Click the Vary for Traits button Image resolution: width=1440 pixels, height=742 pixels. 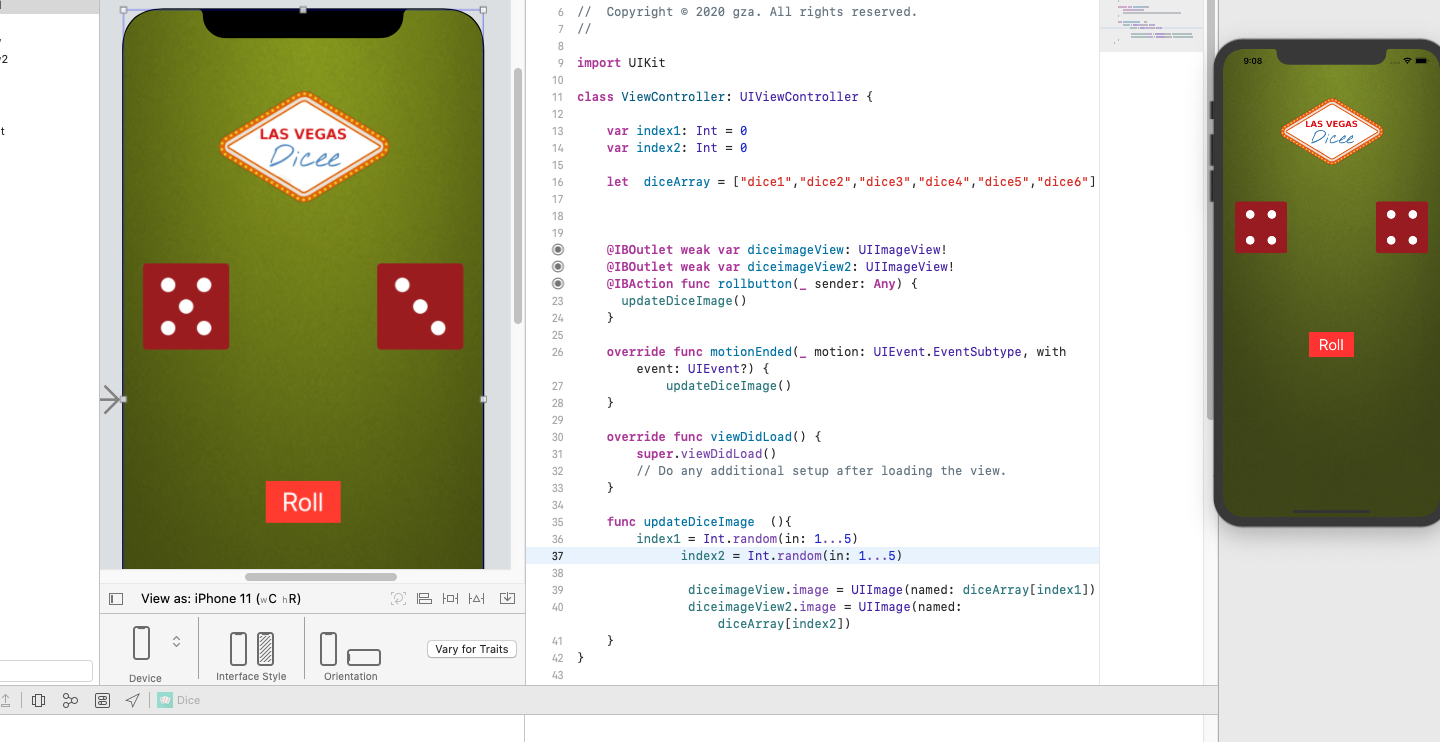pos(472,649)
